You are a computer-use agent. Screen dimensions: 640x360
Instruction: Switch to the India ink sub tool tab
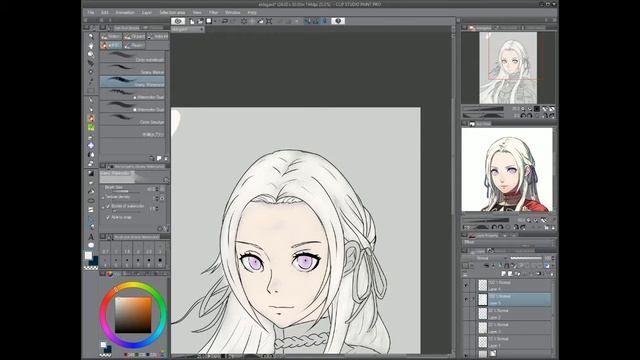pos(157,36)
